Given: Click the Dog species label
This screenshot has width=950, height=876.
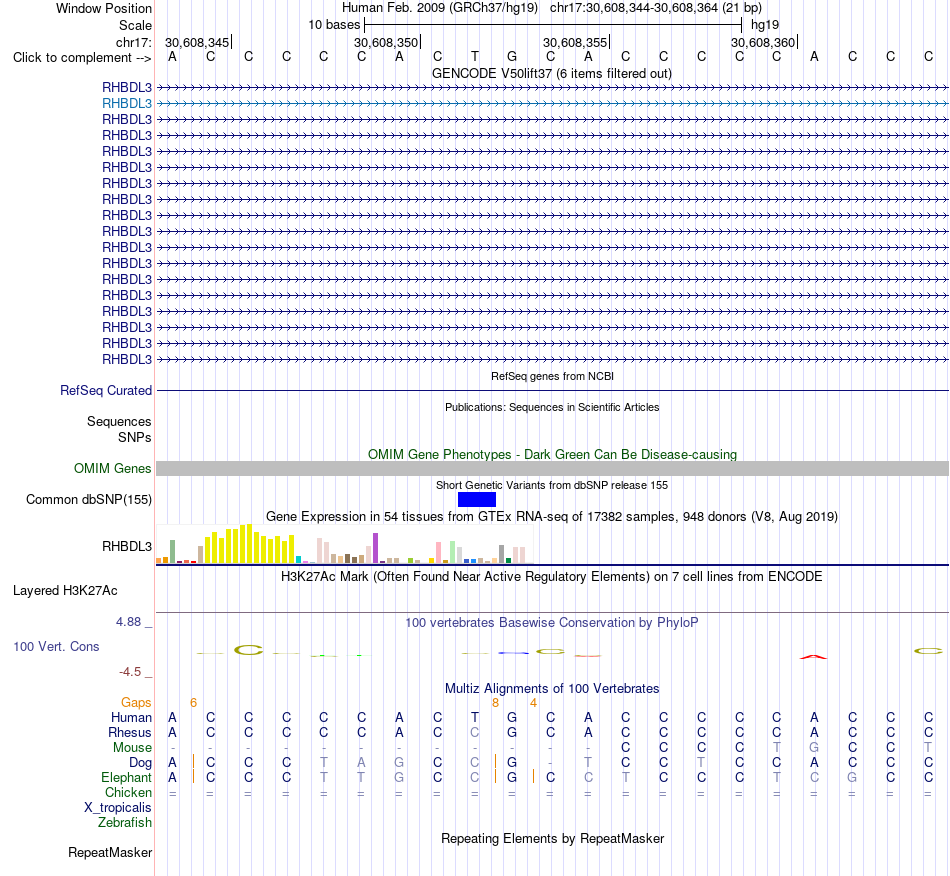Looking at the screenshot, I should coord(140,763).
